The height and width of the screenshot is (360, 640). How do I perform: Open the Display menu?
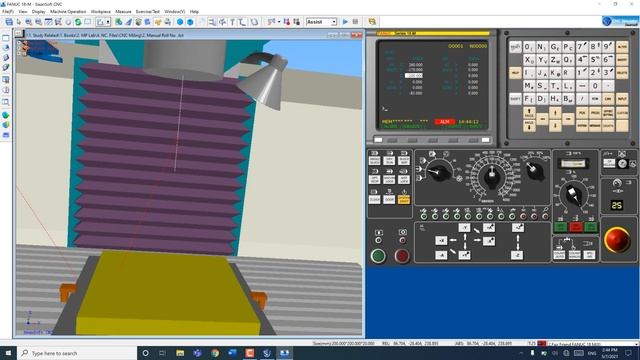[x=38, y=11]
